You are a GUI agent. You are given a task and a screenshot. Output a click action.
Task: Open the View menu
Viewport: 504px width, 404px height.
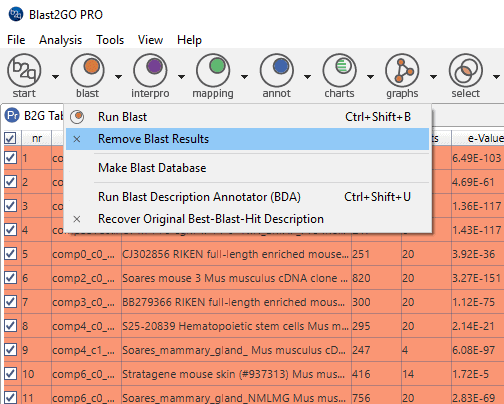pyautogui.click(x=150, y=40)
